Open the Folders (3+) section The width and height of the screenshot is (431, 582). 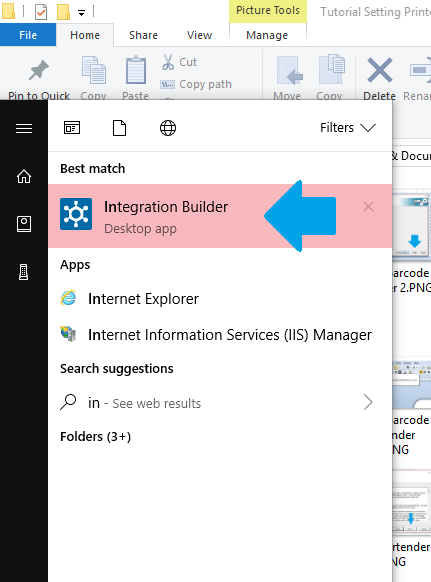pos(95,436)
